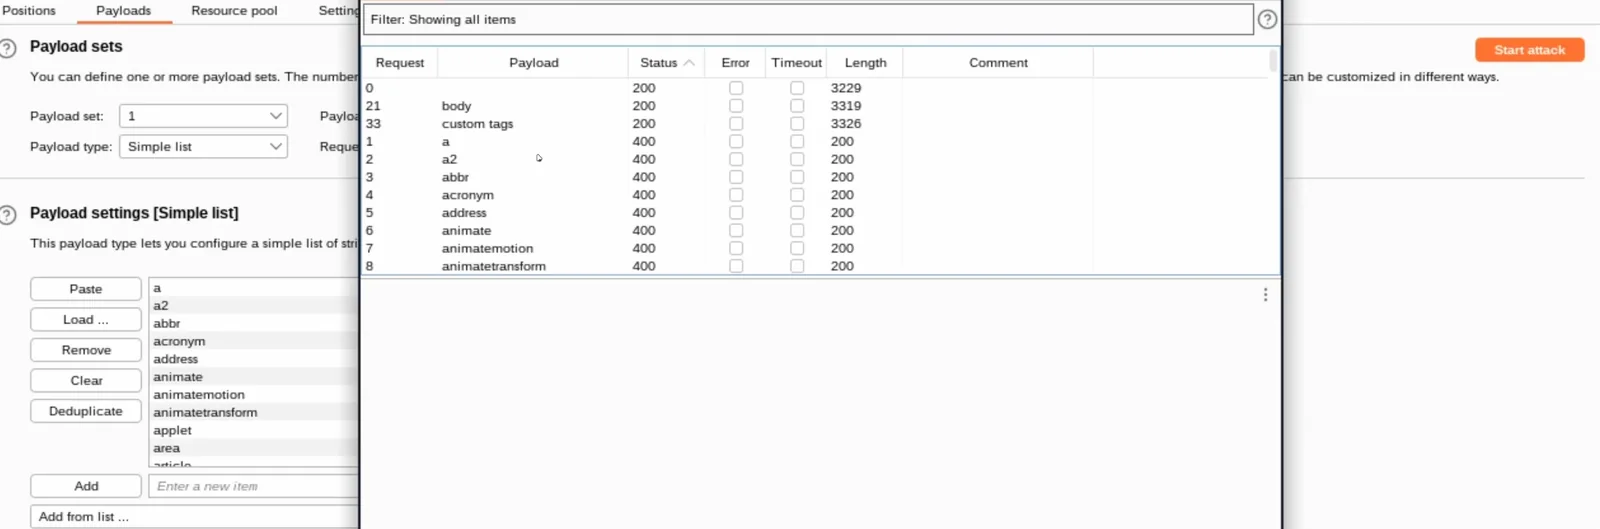Switch to the Payloads tab
This screenshot has height=529, width=1600.
(x=123, y=11)
